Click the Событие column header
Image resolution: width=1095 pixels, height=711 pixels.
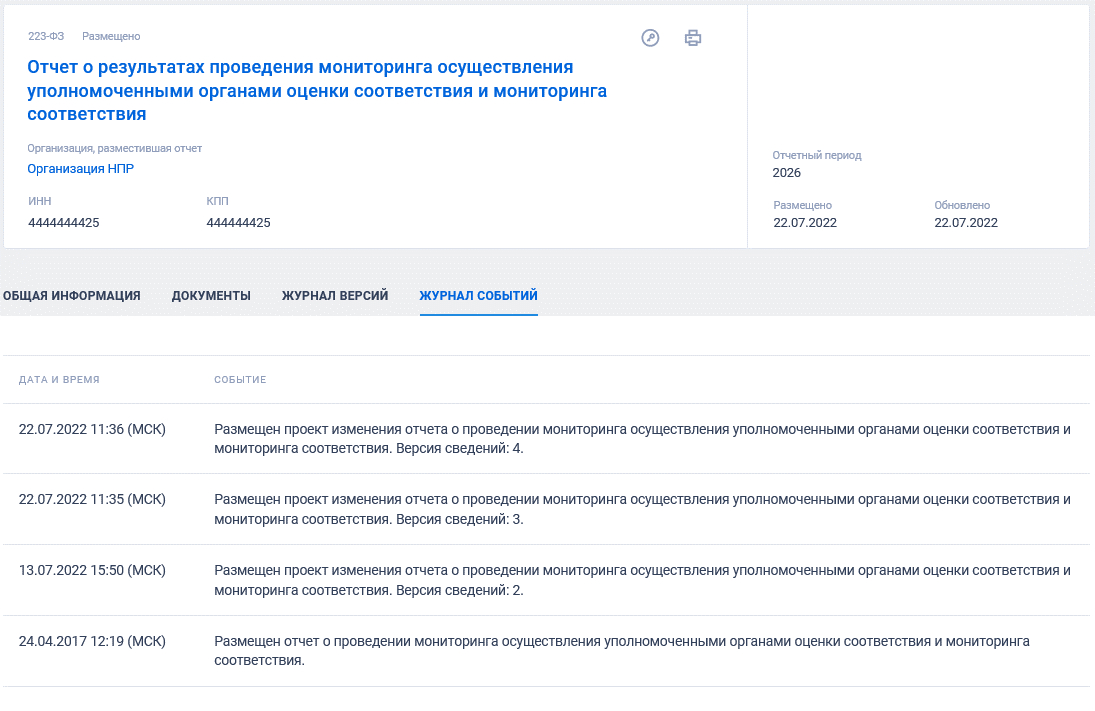[240, 380]
